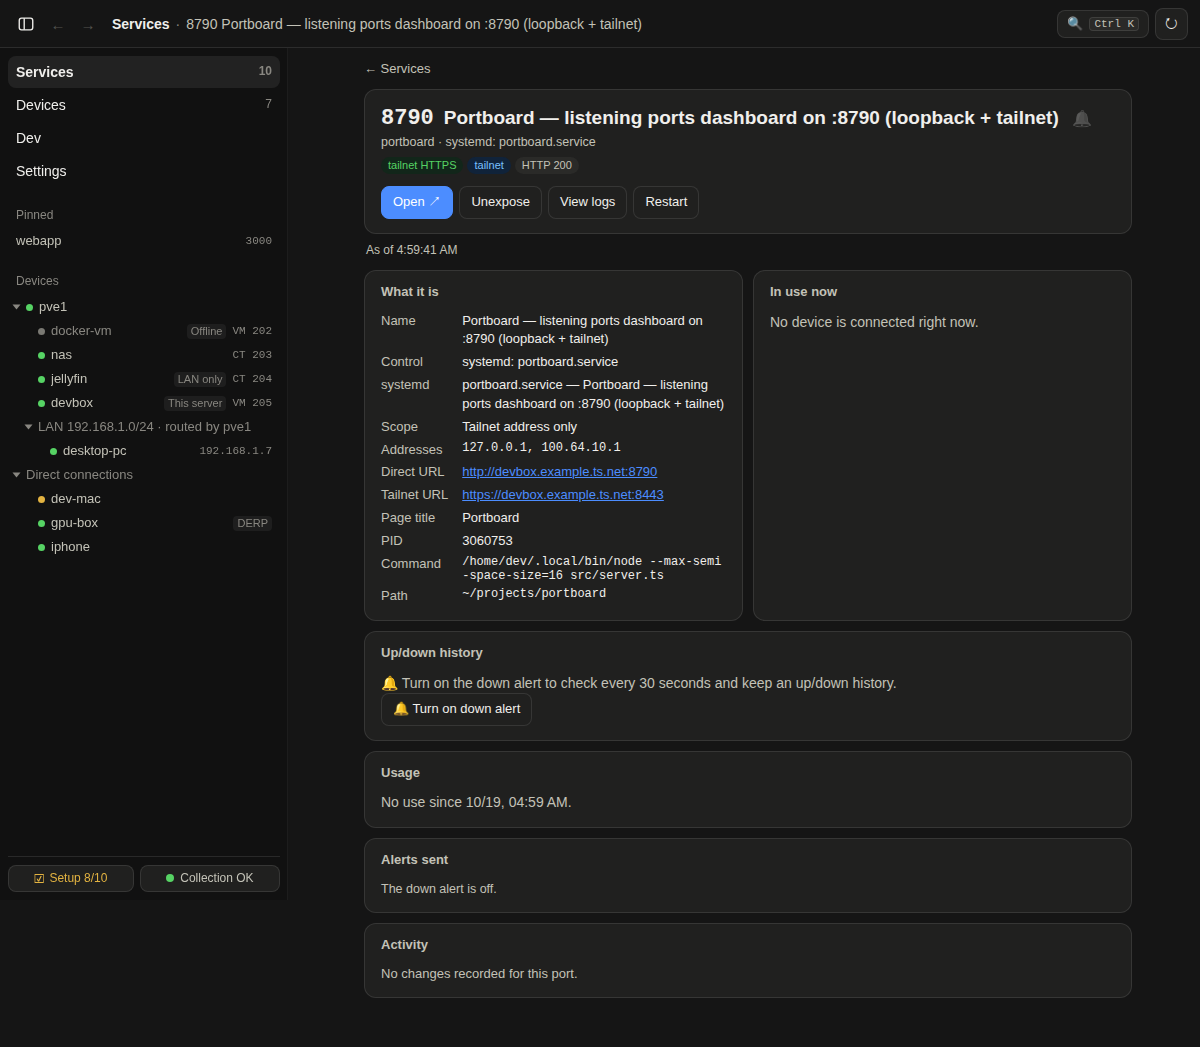The width and height of the screenshot is (1200, 1047).
Task: Click the back navigation arrow
Action: click(58, 26)
